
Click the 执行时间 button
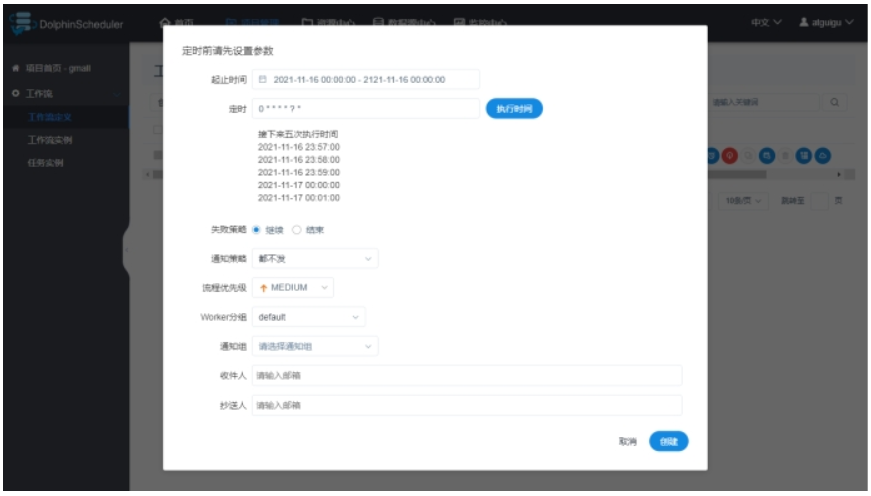coord(514,108)
